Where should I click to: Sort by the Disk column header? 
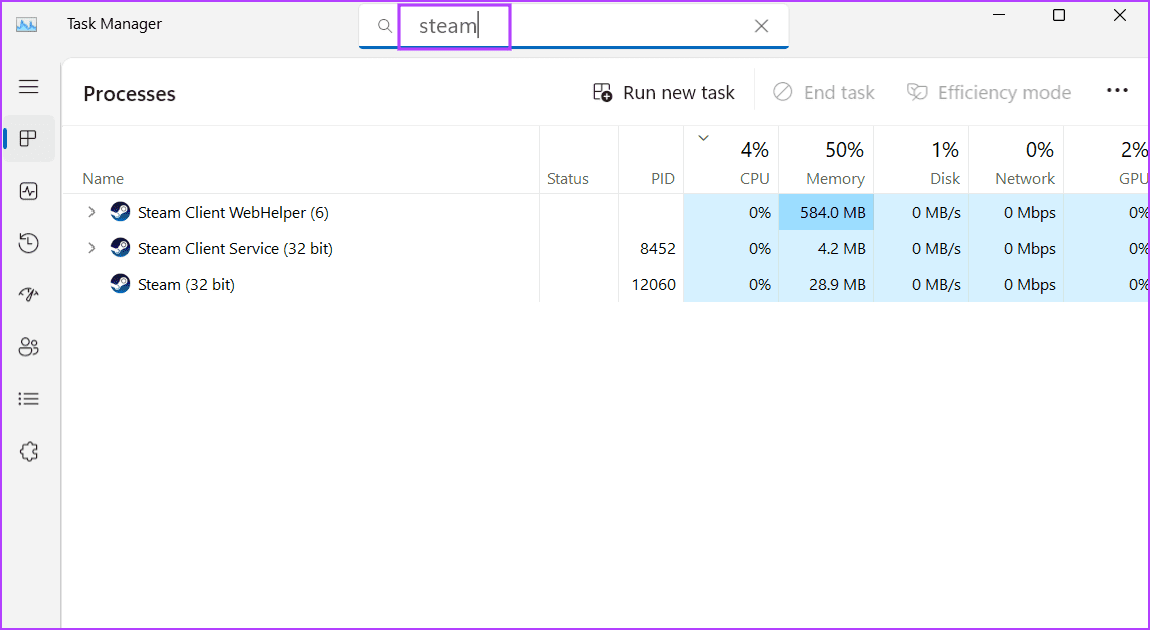point(921,160)
